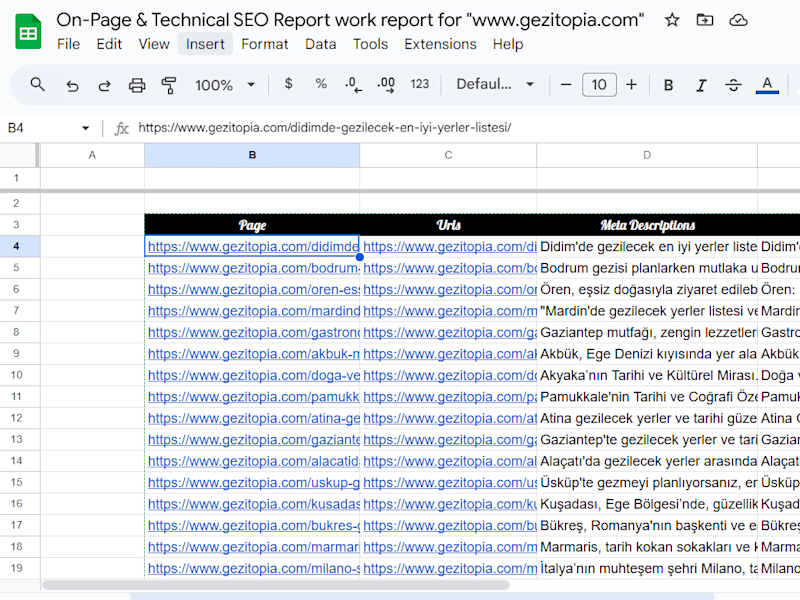Click the Gaziantep mutfağı description cell

pos(647,332)
